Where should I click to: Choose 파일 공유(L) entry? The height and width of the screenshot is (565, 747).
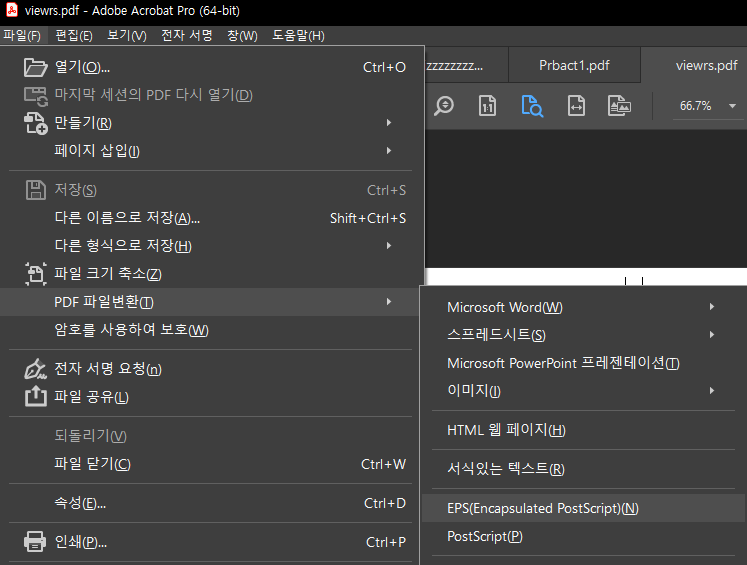point(212,396)
